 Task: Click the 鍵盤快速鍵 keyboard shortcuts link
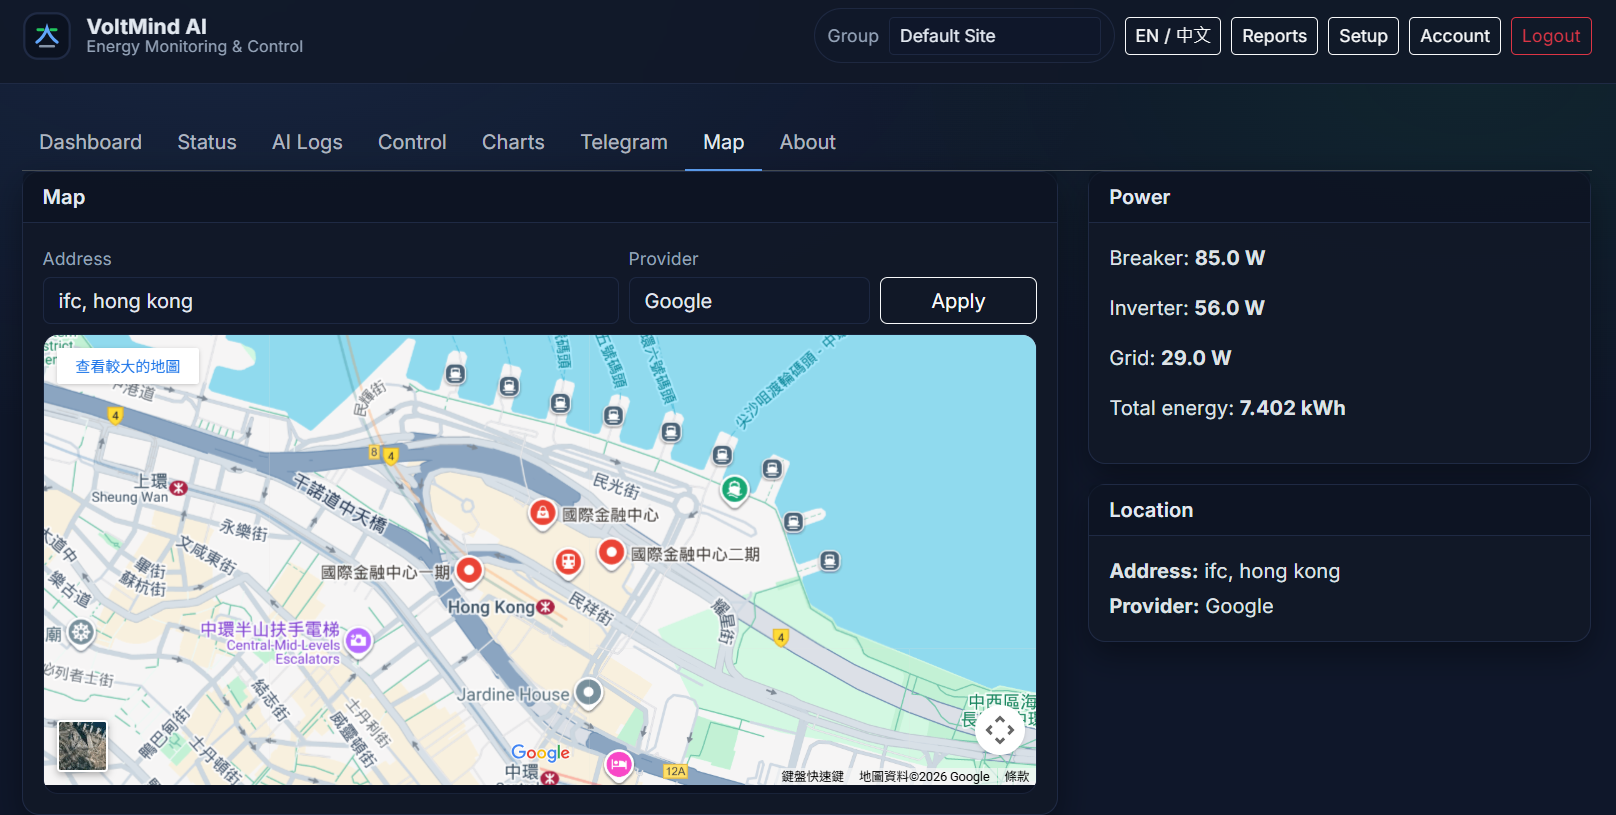[813, 776]
